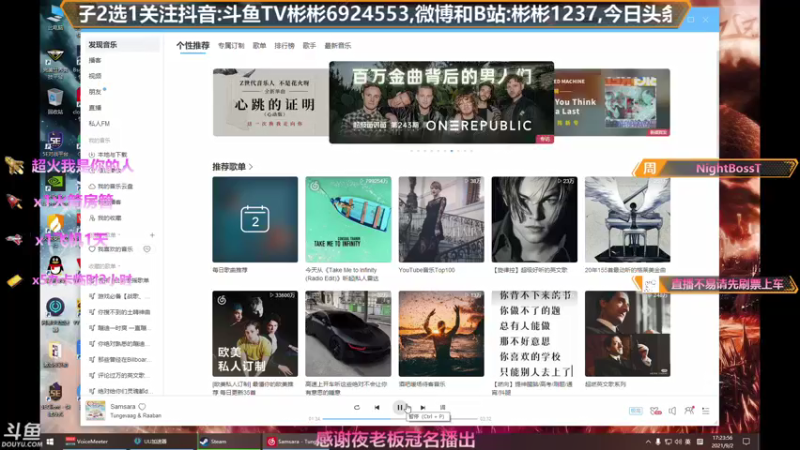Skip to the next track
800x450 pixels.
423,407
